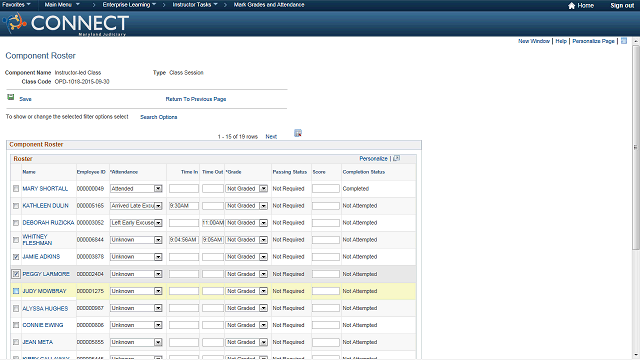Click the Class Code OPD-1018-2015-09-30
640x360 pixels.
[82, 82]
